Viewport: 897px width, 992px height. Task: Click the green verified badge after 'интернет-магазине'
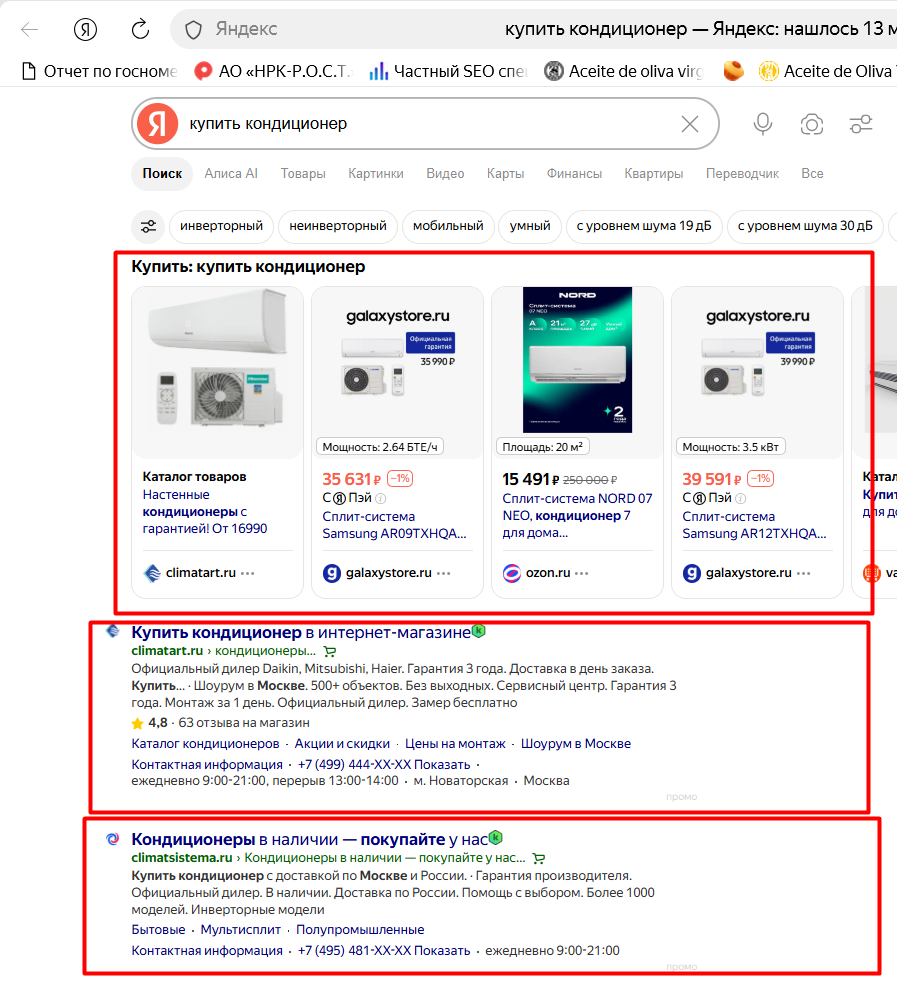pyautogui.click(x=479, y=630)
